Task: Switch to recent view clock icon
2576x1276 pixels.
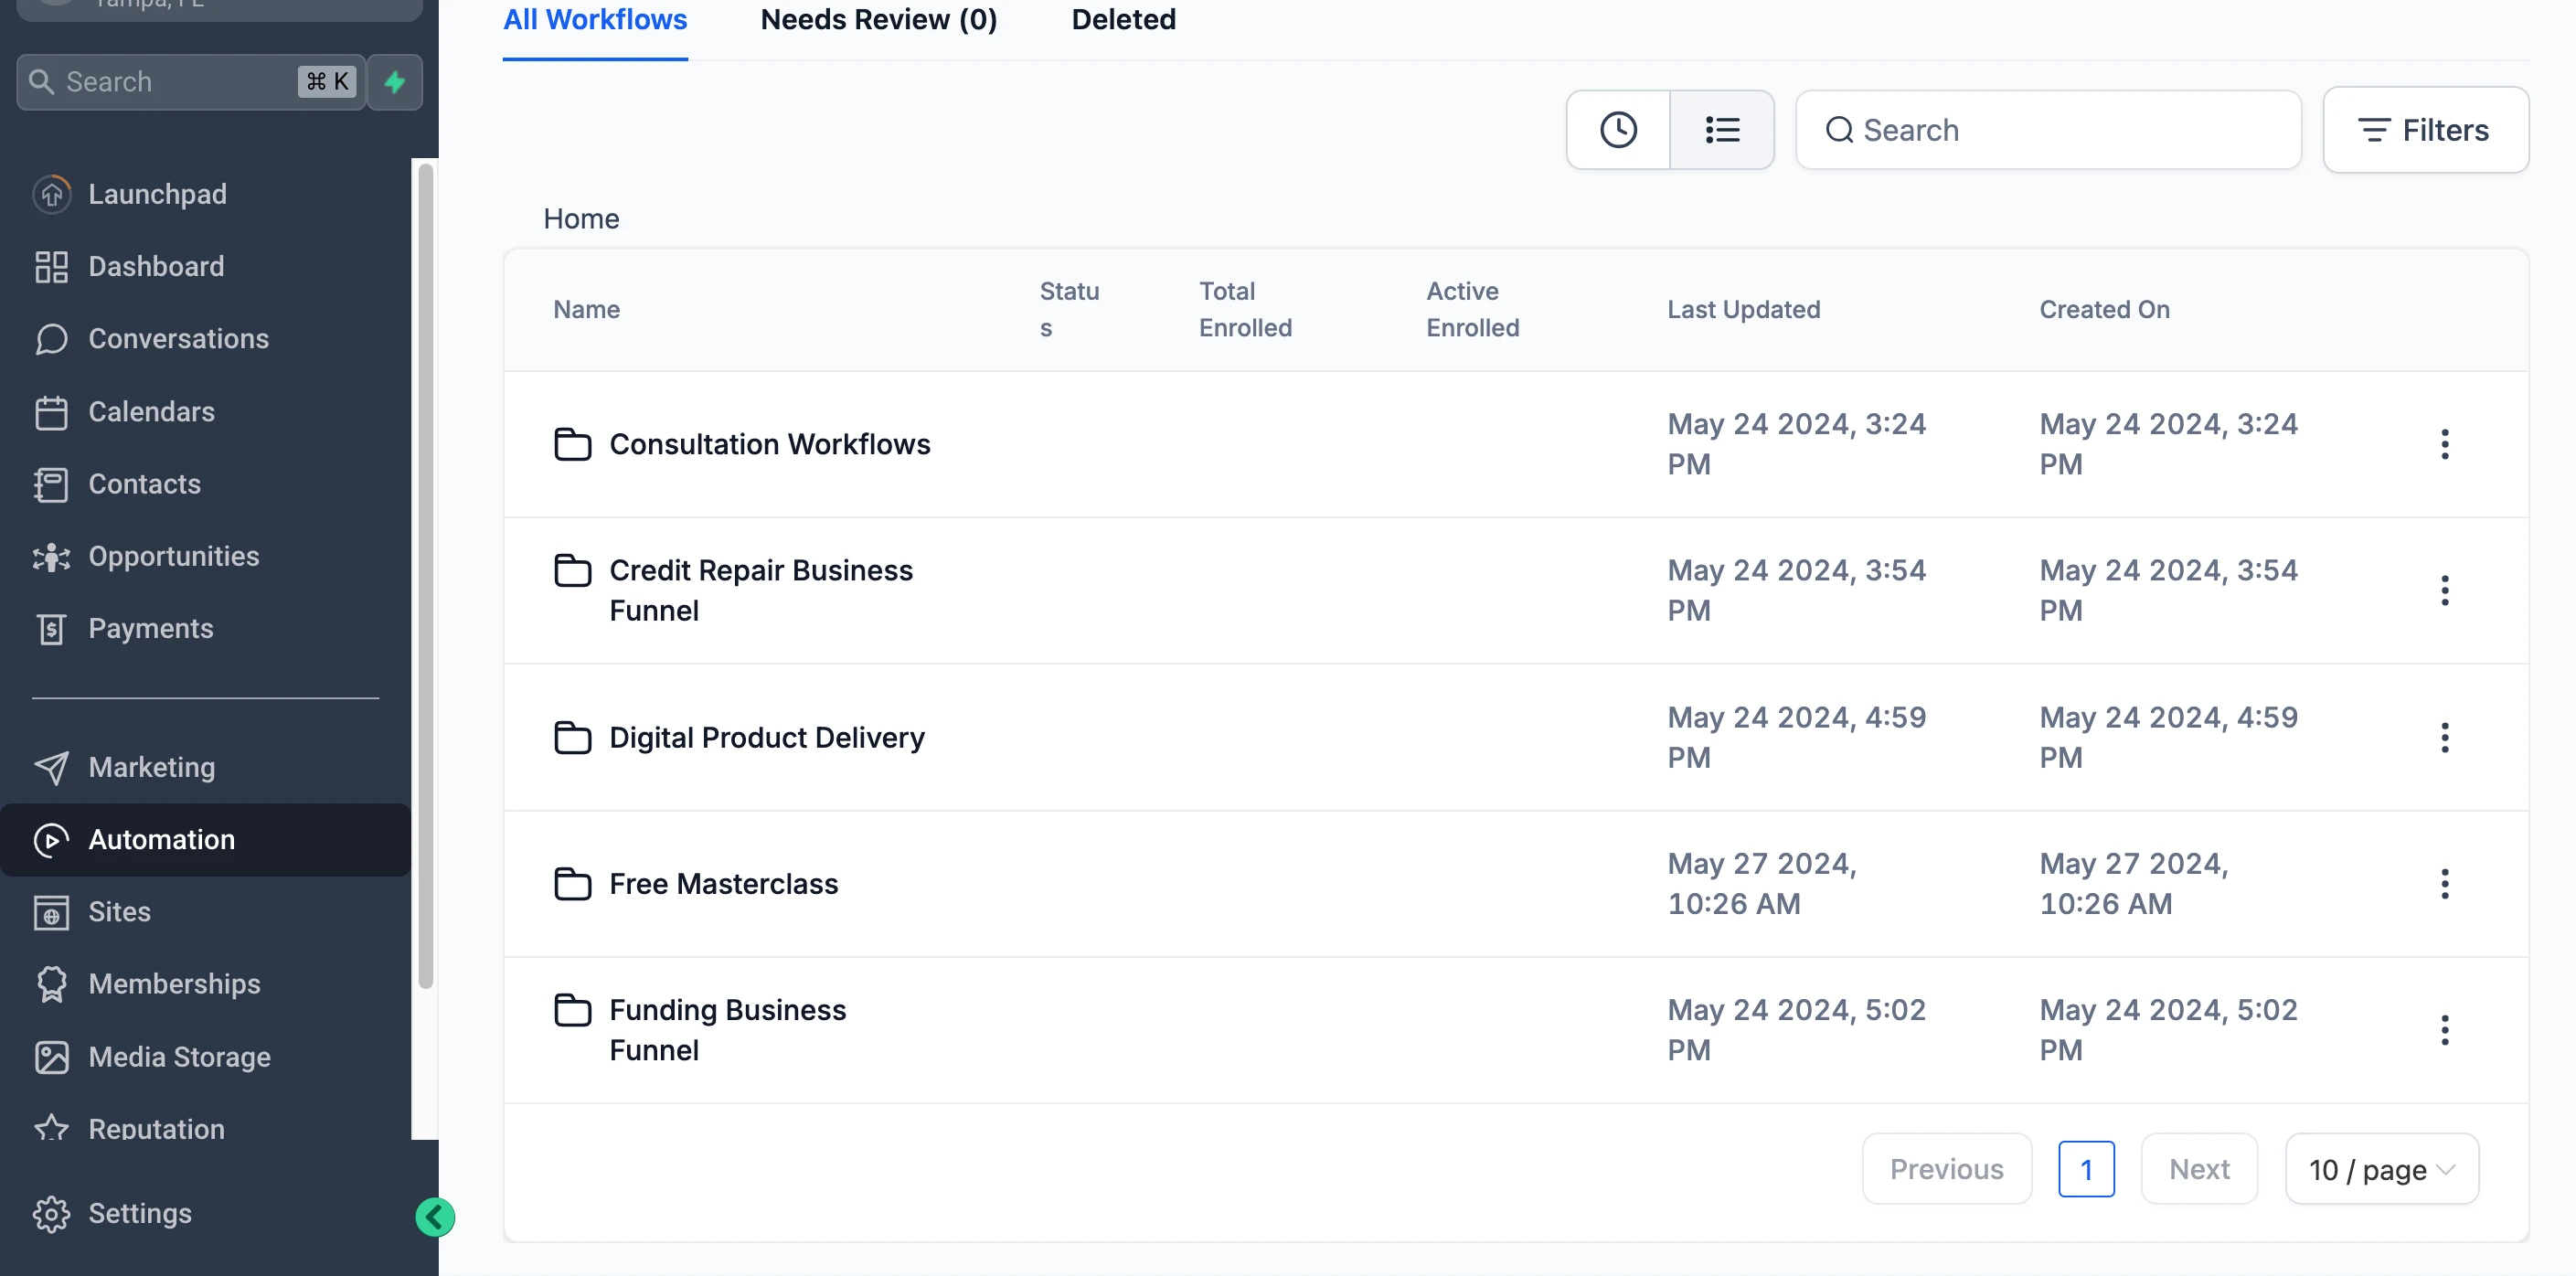Action: (x=1617, y=130)
